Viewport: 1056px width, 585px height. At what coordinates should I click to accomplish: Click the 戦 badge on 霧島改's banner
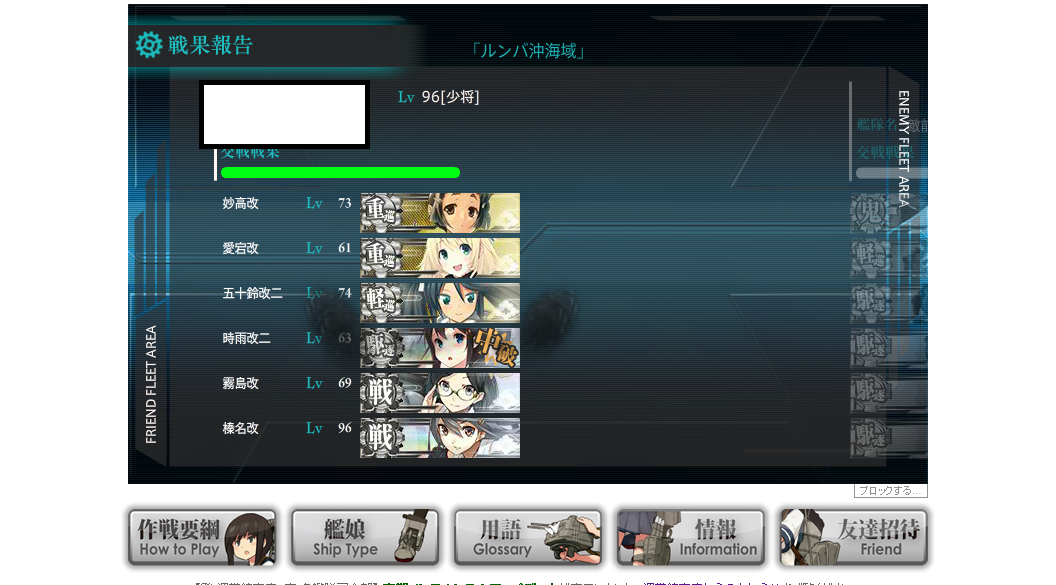click(381, 392)
